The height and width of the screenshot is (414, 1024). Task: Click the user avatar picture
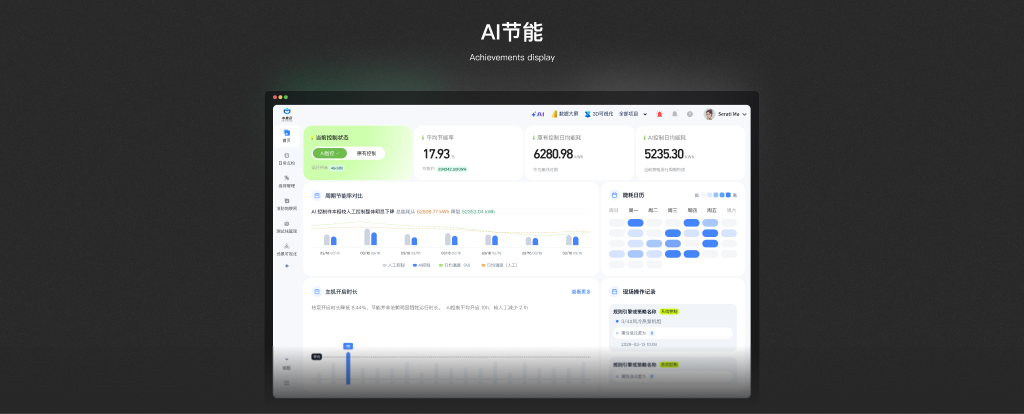[709, 114]
